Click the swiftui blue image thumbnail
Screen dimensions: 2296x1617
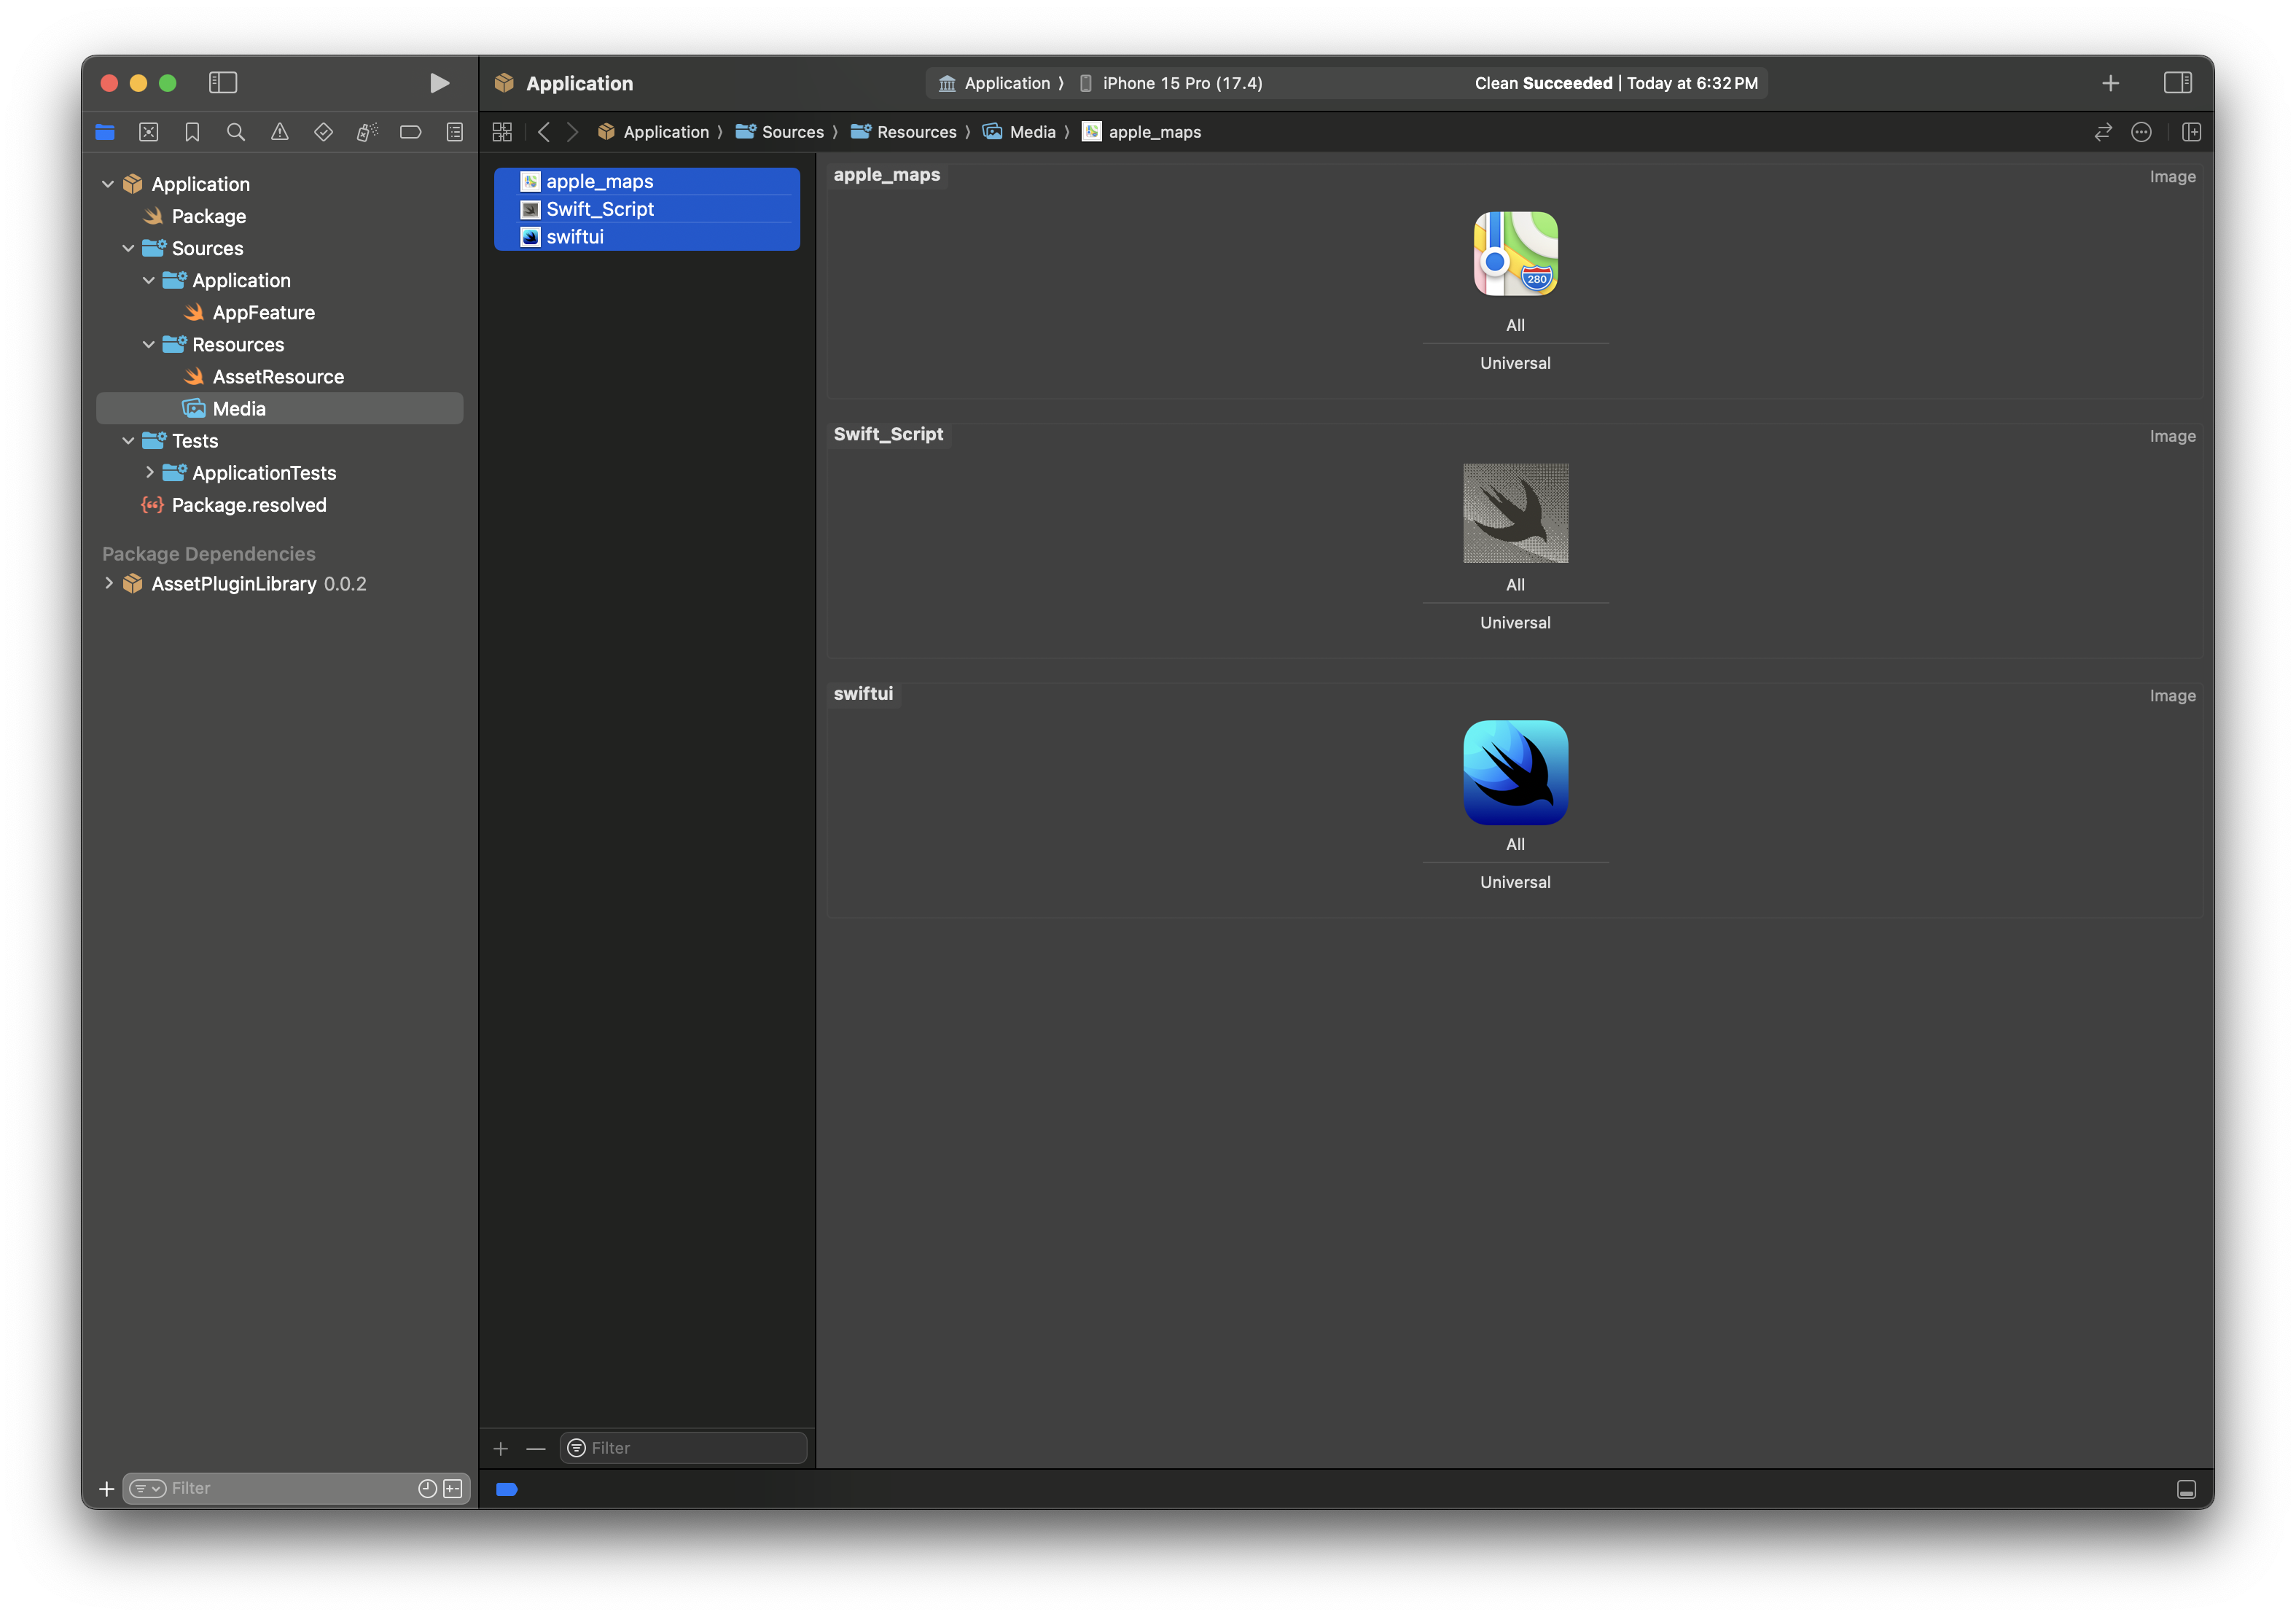(1516, 773)
